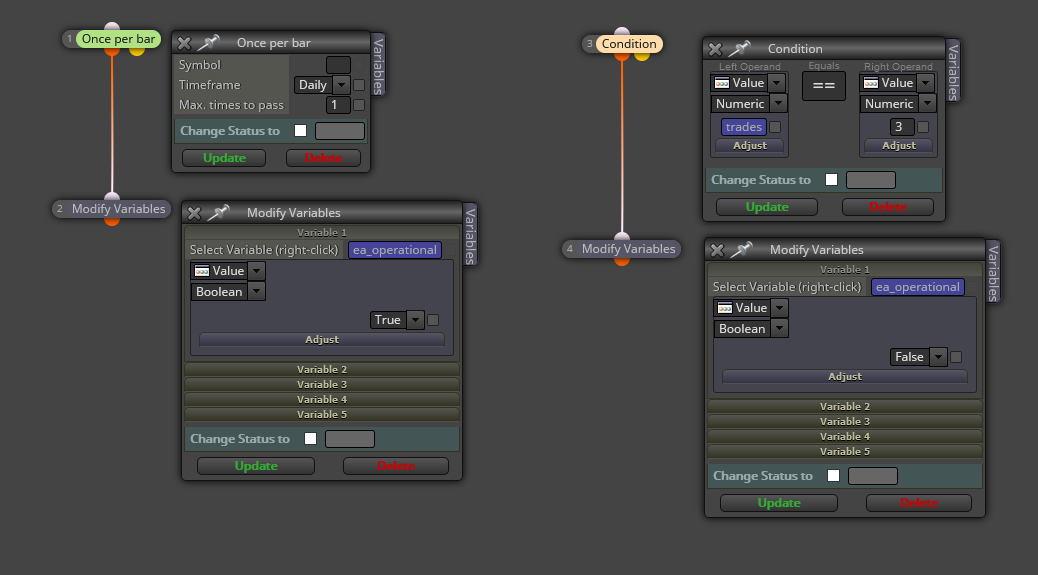The height and width of the screenshot is (575, 1038).
Task: Toggle checkbox next to Timeframe dropdown
Action: pyautogui.click(x=359, y=85)
